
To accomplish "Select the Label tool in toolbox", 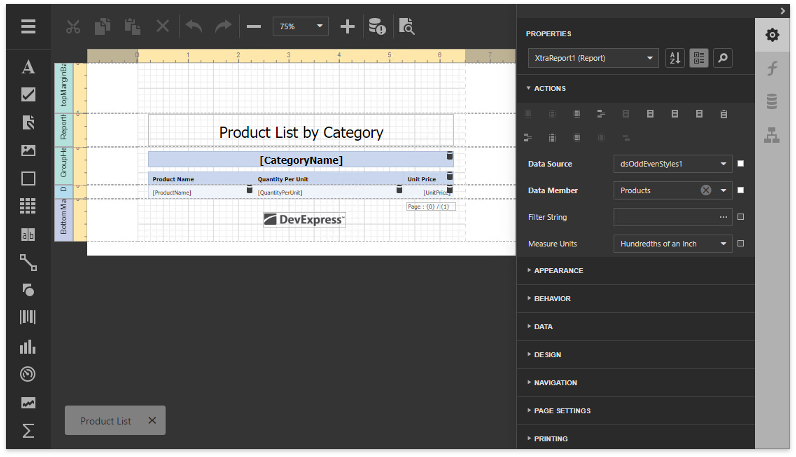I will tap(28, 67).
